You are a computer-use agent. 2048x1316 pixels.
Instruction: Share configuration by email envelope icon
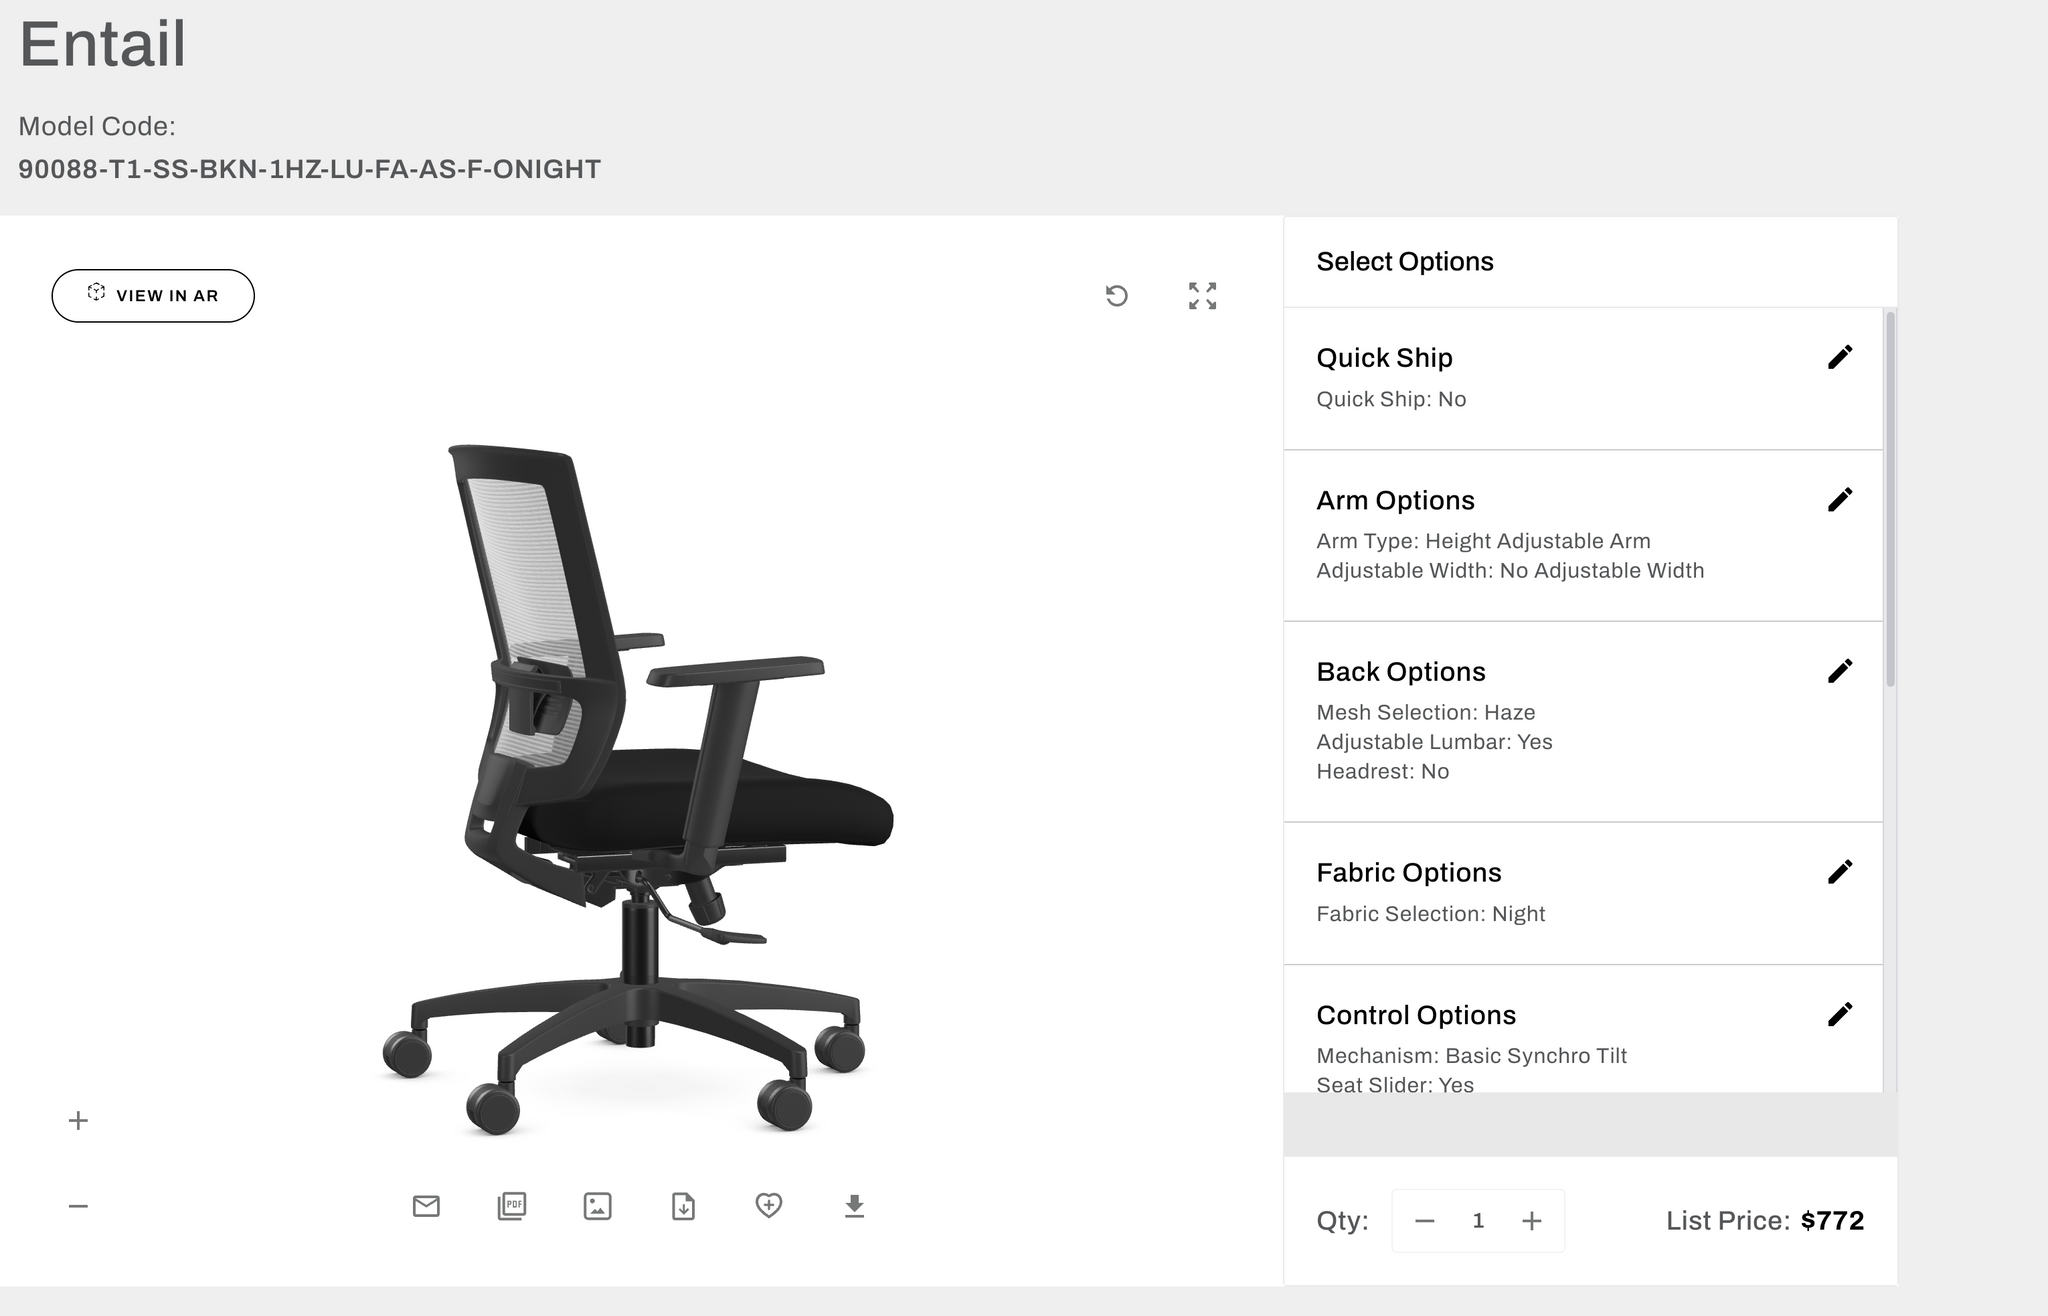426,1206
